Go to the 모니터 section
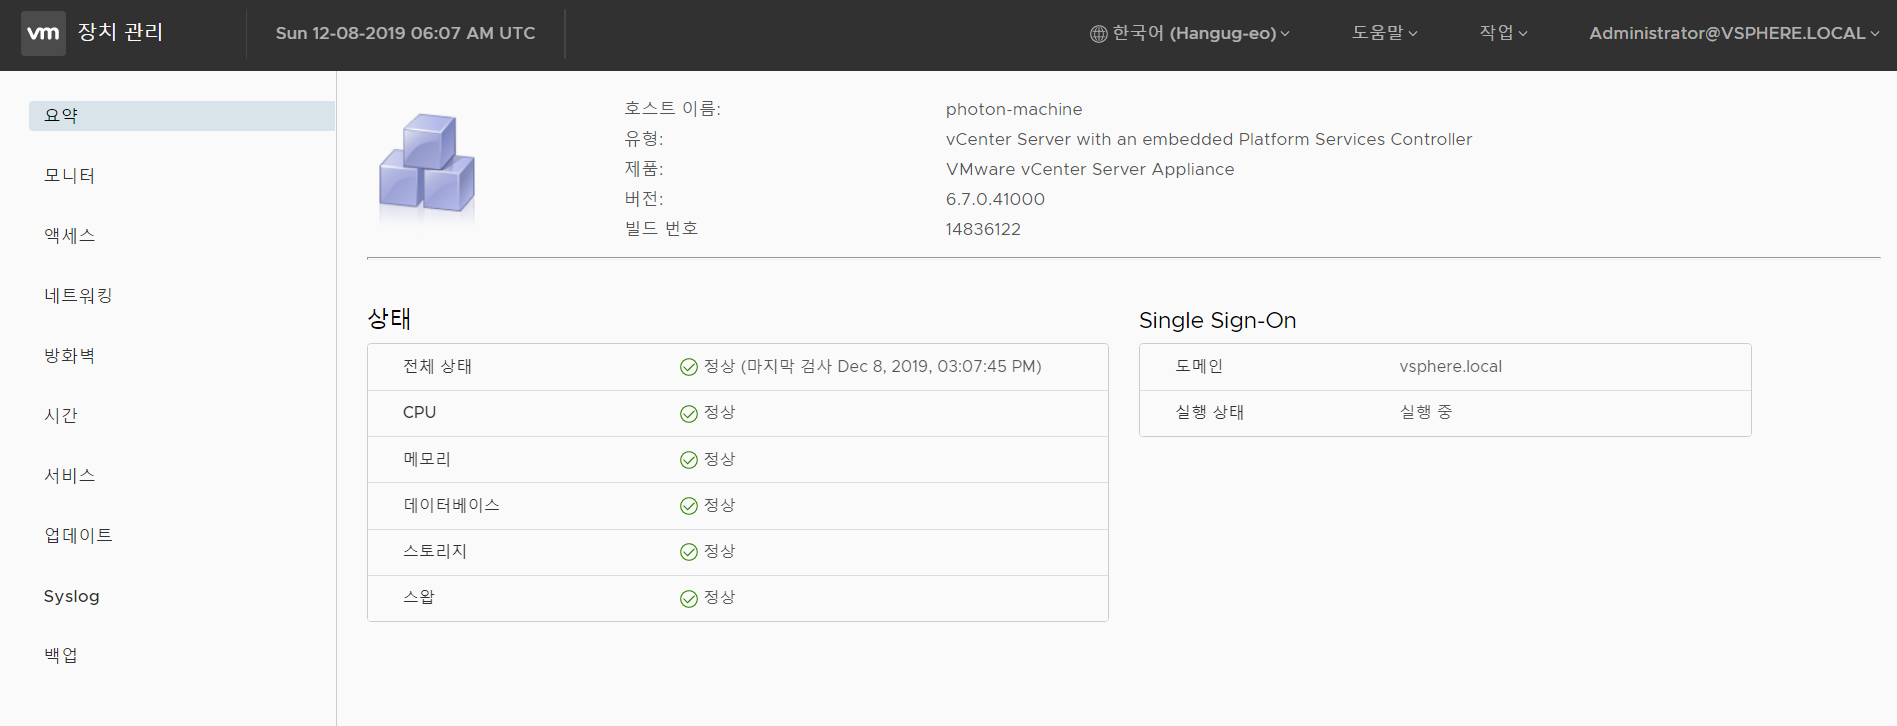Screen dimensions: 1897x726 click(x=69, y=176)
